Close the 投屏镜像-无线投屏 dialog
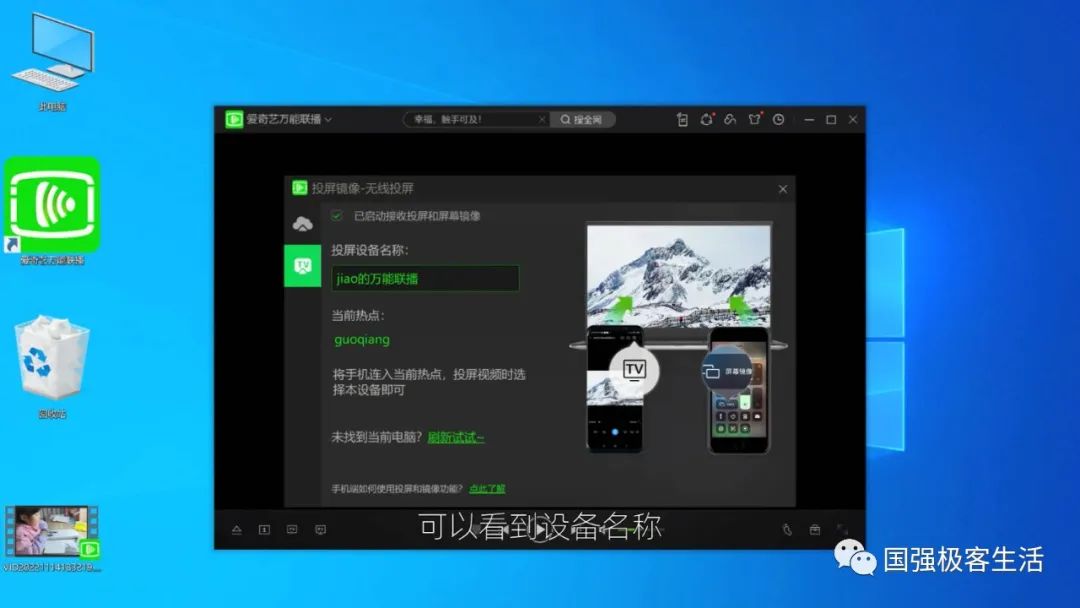The image size is (1080, 608). 782,189
